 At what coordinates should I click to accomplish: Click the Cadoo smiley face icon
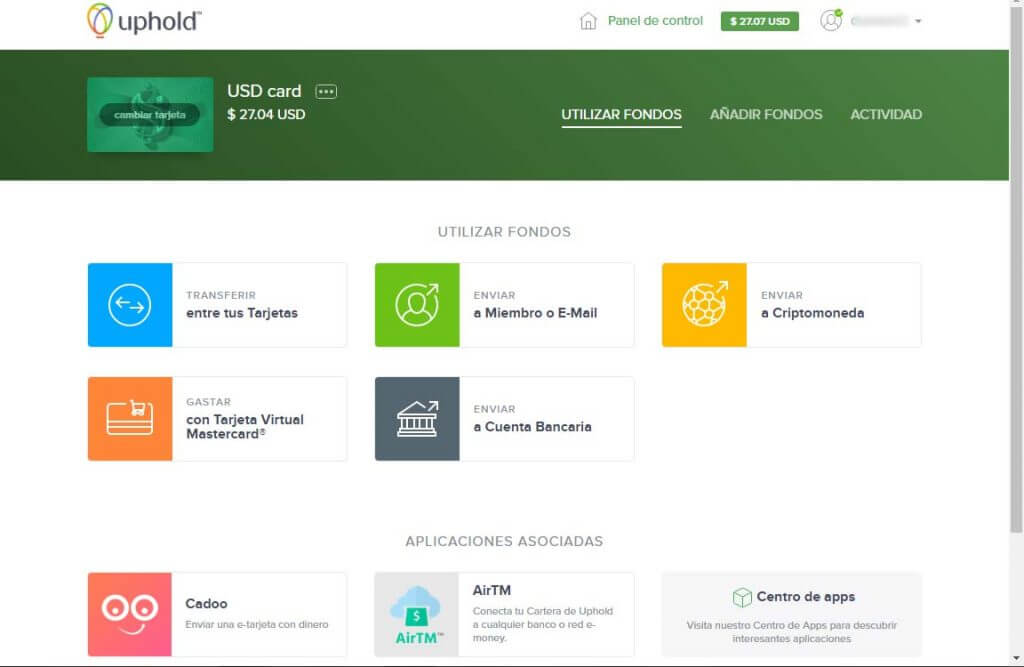pyautogui.click(x=130, y=614)
